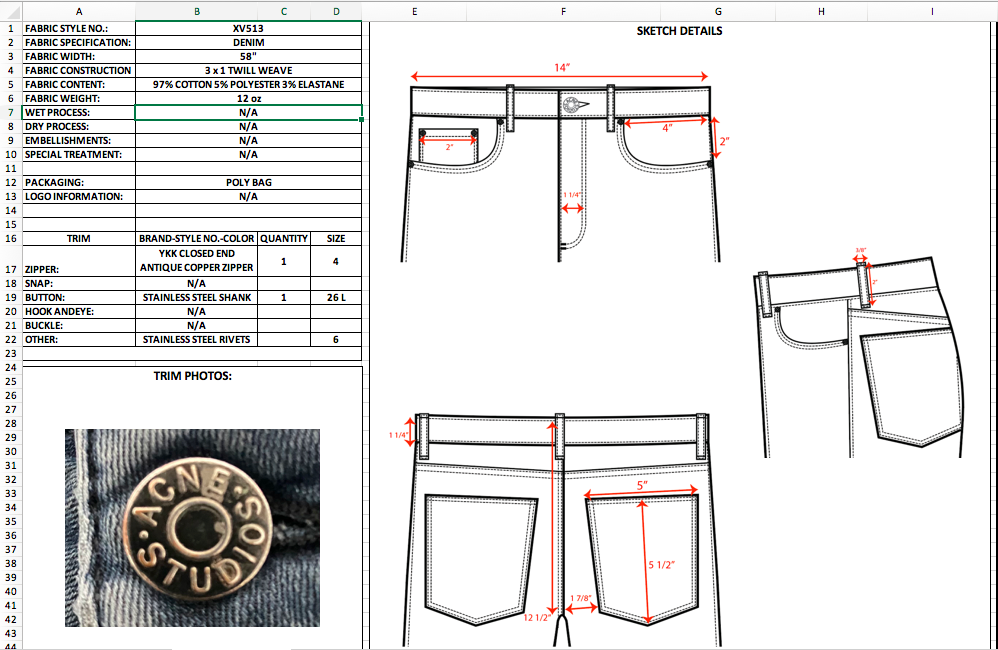Select column I header
Screen dimensions: 998x650
932,11
